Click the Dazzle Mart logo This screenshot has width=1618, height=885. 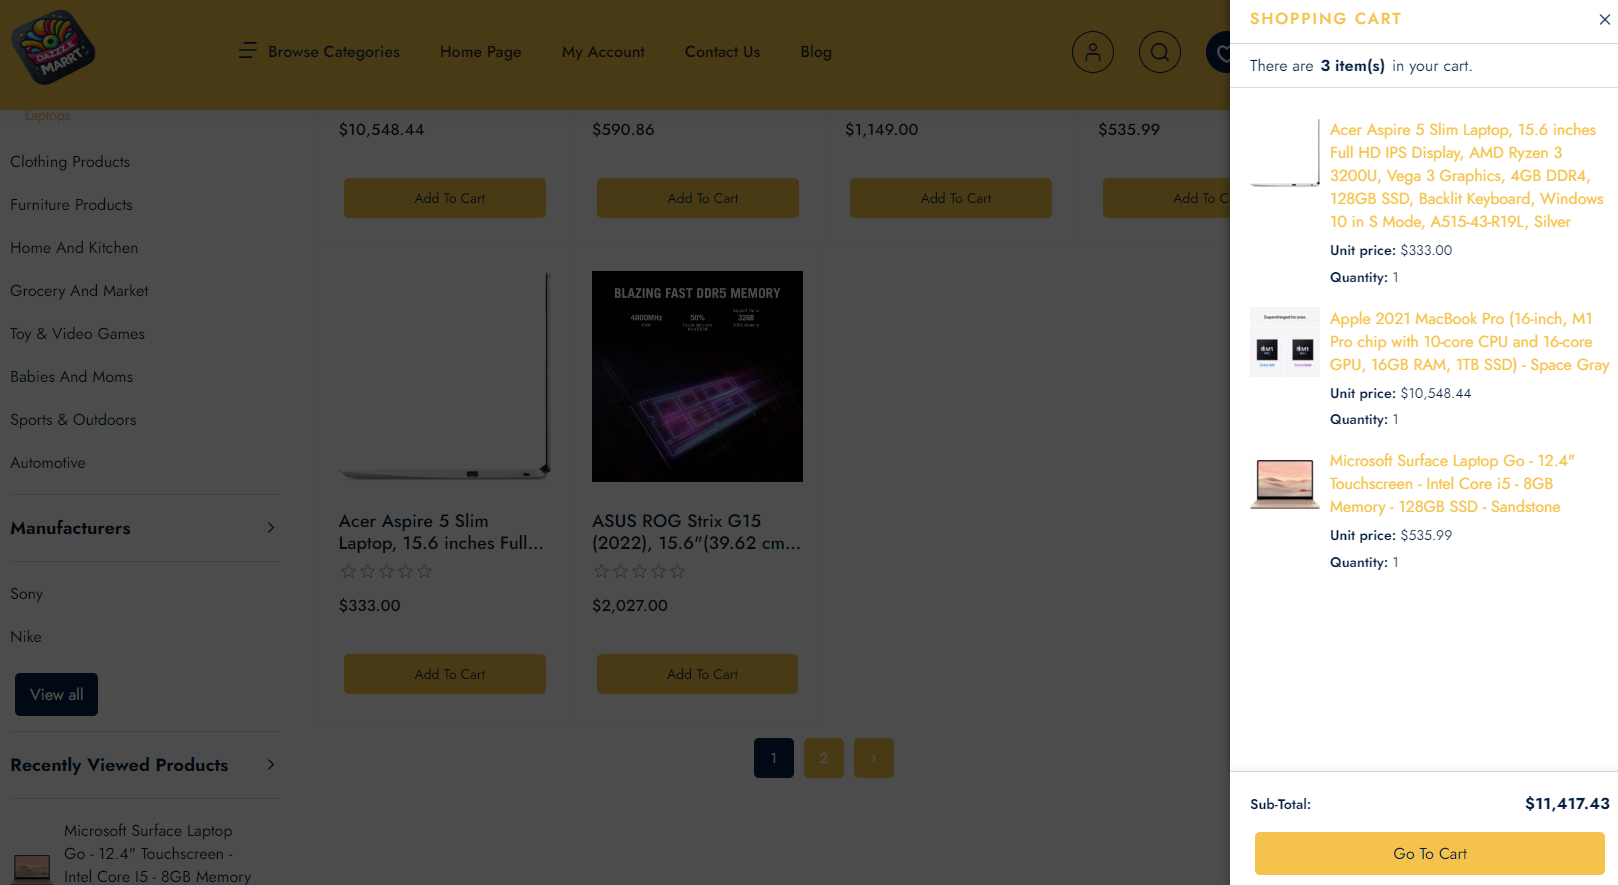tap(53, 47)
